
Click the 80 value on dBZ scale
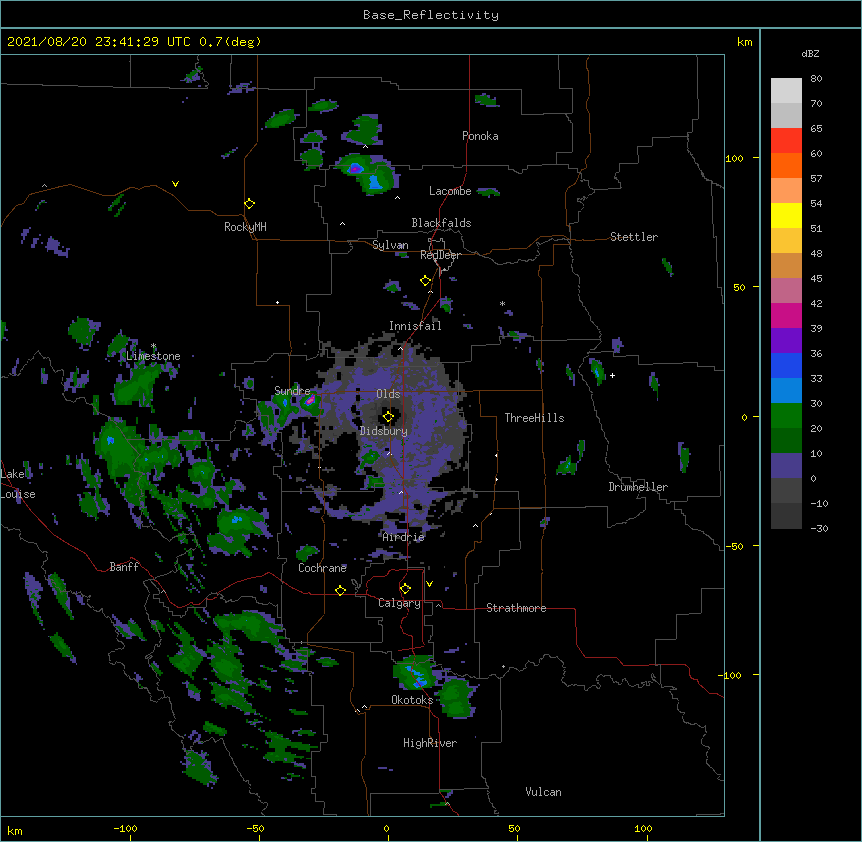click(816, 79)
